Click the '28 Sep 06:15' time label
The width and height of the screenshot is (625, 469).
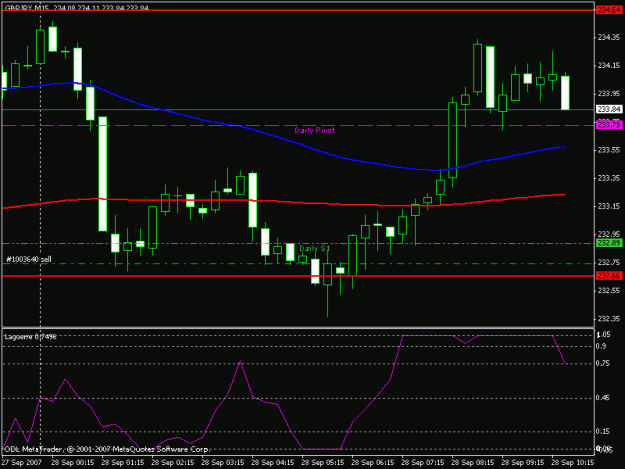pyautogui.click(x=373, y=463)
